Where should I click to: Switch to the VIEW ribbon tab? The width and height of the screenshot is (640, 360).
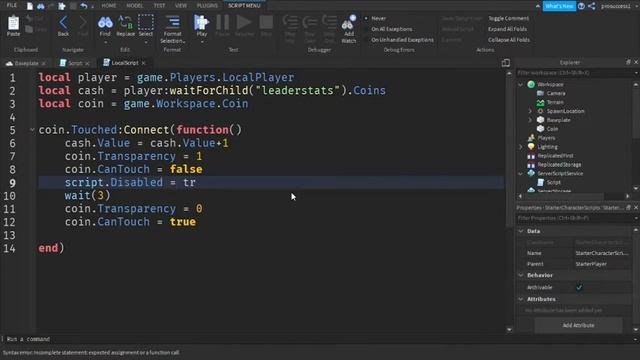pos(181,6)
